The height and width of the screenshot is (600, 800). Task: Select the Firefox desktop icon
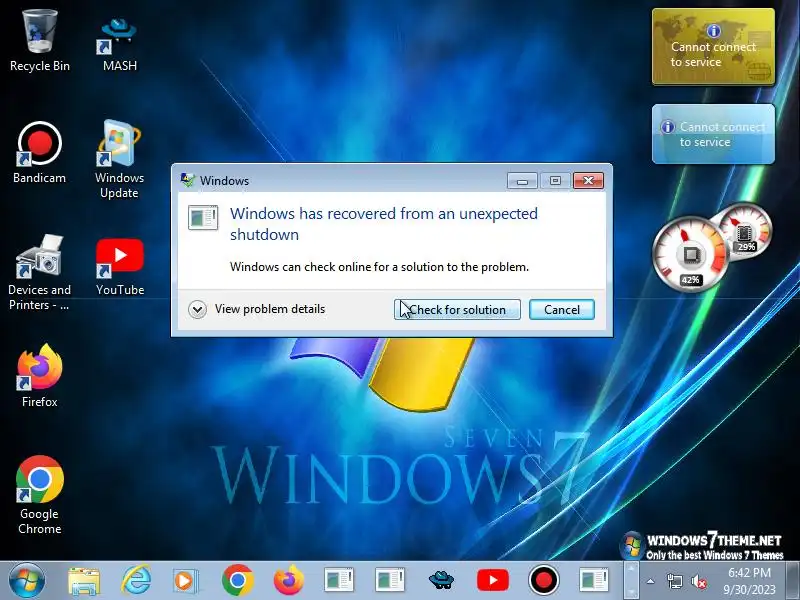(x=39, y=375)
